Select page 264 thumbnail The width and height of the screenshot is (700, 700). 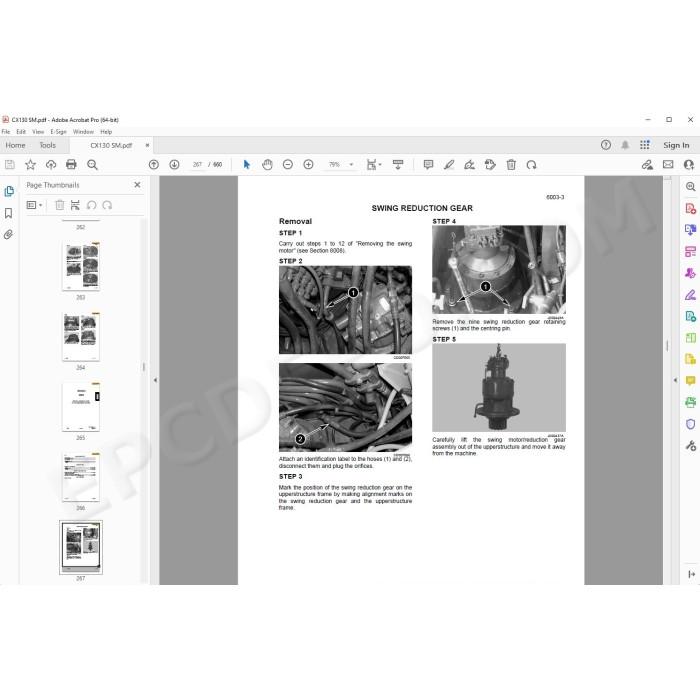[x=81, y=337]
